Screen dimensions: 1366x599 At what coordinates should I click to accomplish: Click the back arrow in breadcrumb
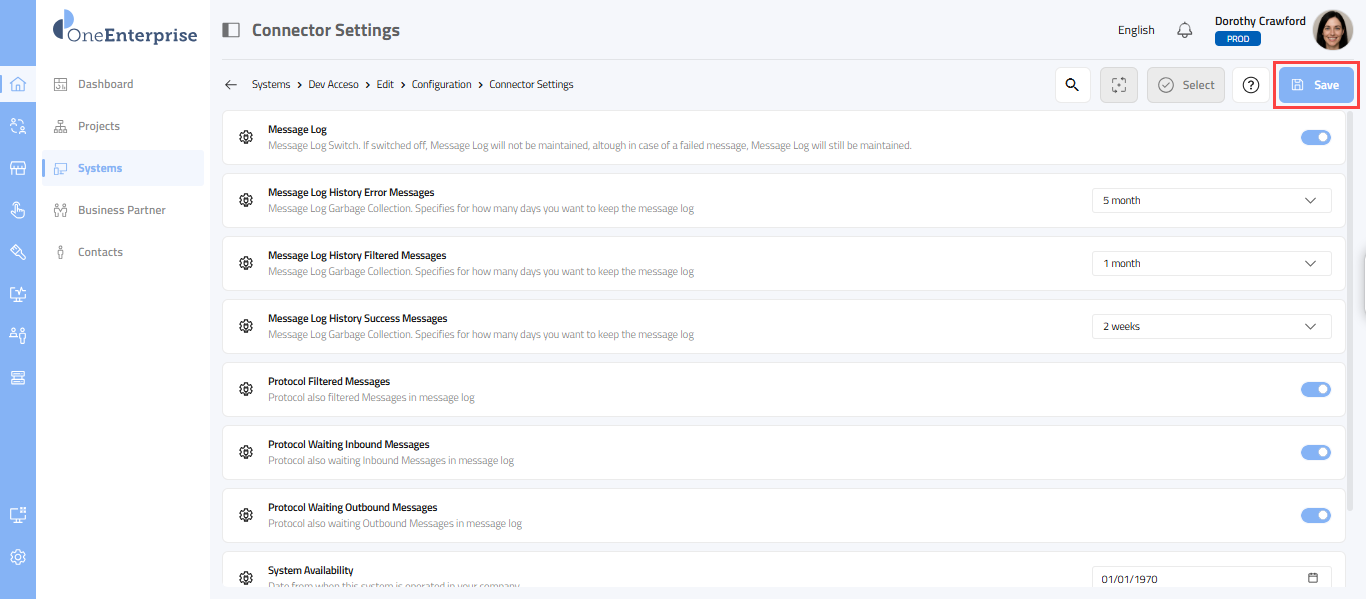pyautogui.click(x=231, y=85)
